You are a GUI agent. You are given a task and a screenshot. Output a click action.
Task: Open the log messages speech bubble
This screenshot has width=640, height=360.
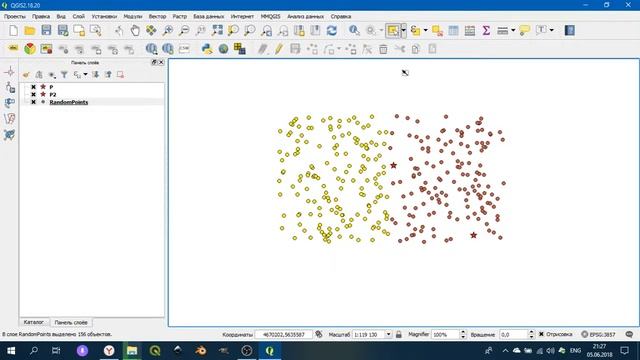point(629,334)
